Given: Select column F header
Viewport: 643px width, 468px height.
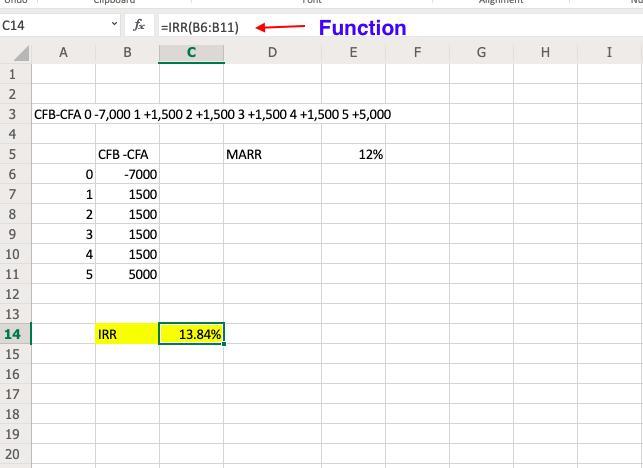Looking at the screenshot, I should pyautogui.click(x=417, y=53).
